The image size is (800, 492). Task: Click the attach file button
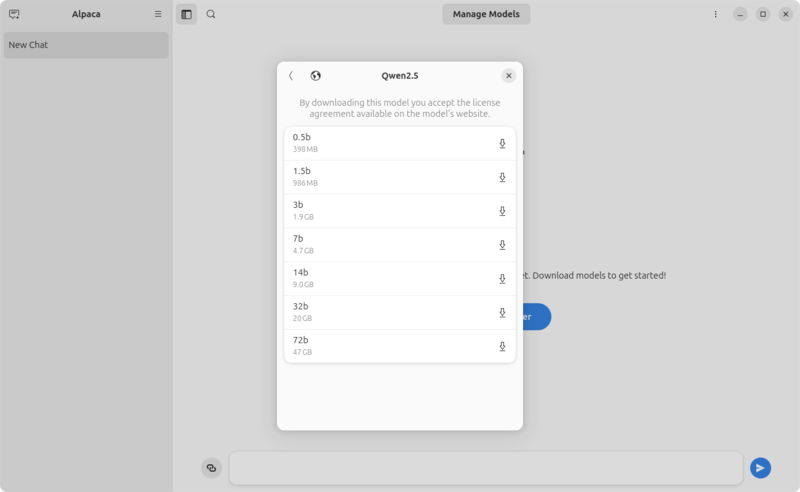tap(211, 468)
